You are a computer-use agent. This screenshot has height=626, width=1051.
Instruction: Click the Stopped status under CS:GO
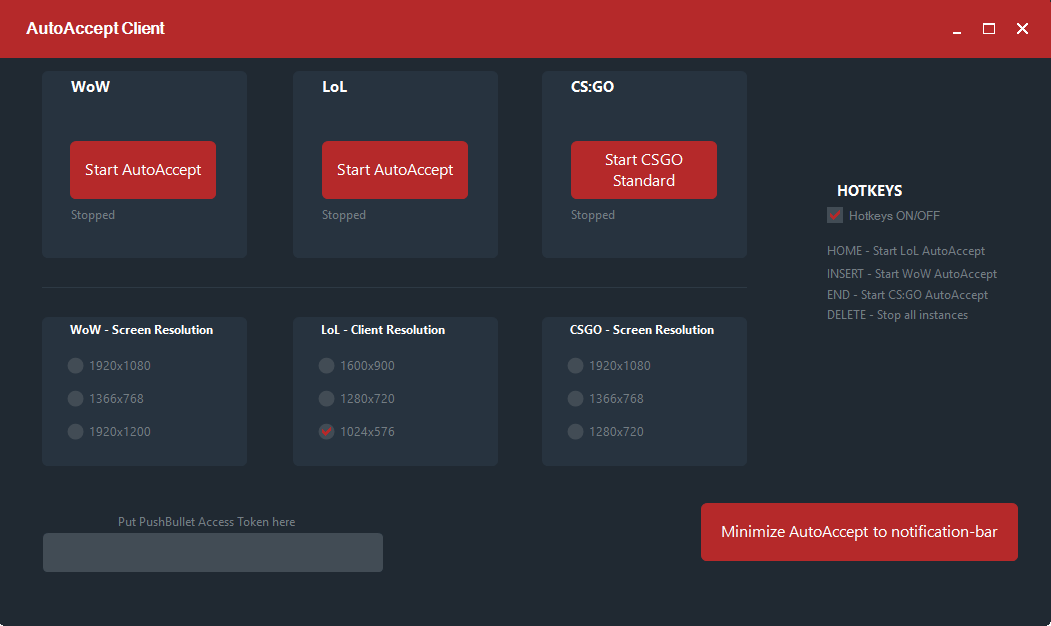593,214
